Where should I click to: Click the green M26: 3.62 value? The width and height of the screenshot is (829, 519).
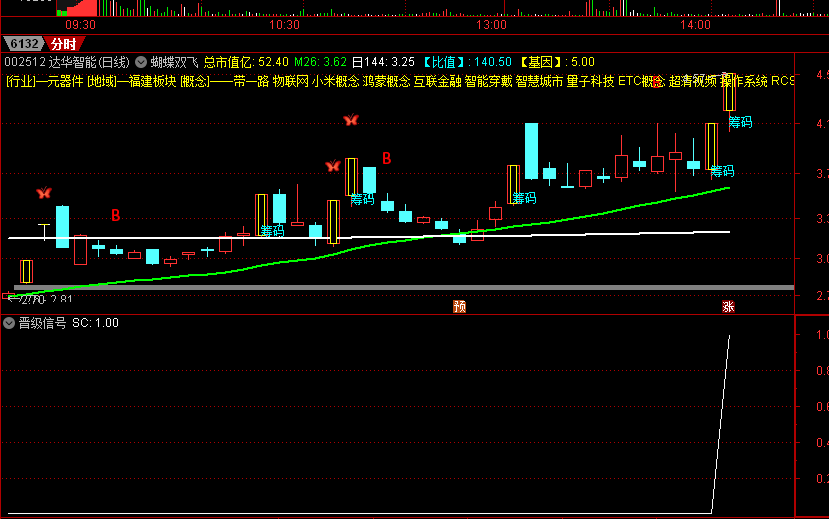pos(320,62)
